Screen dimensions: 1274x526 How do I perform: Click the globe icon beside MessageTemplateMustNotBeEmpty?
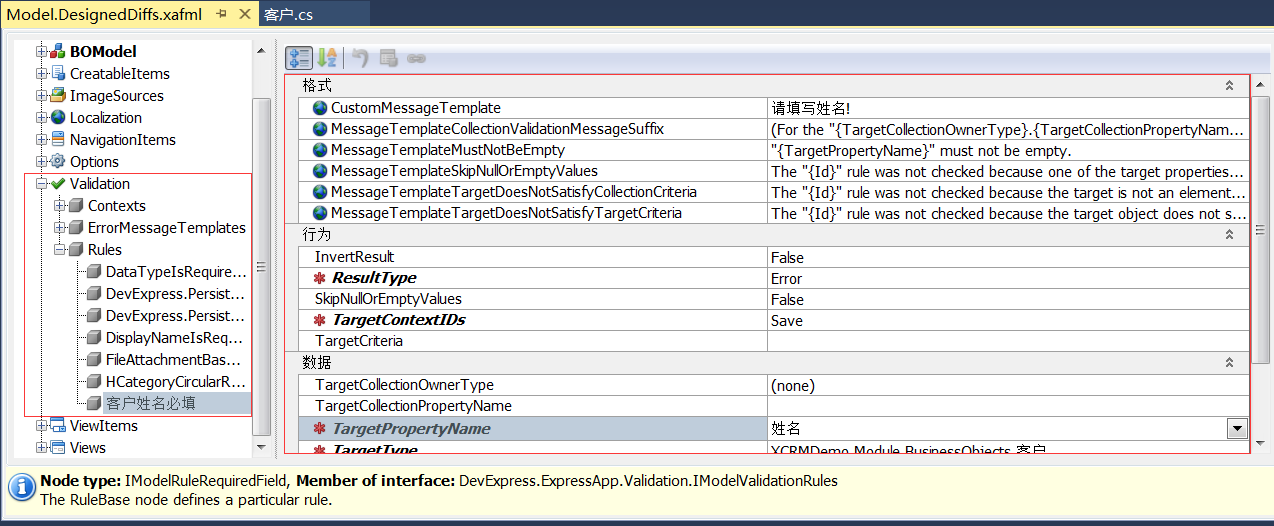(x=320, y=150)
